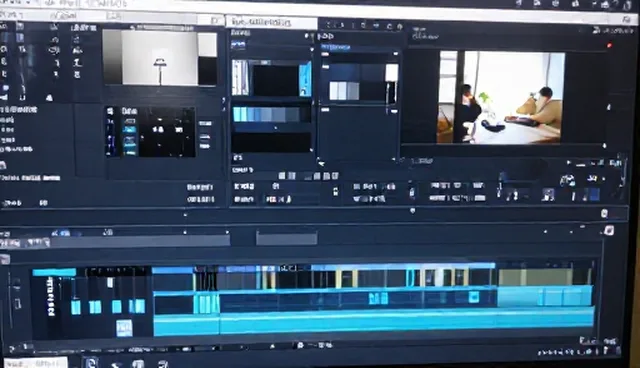Open the third pinned app in the taskbar
Image resolution: width=640 pixels, height=368 pixels.
(x=138, y=364)
